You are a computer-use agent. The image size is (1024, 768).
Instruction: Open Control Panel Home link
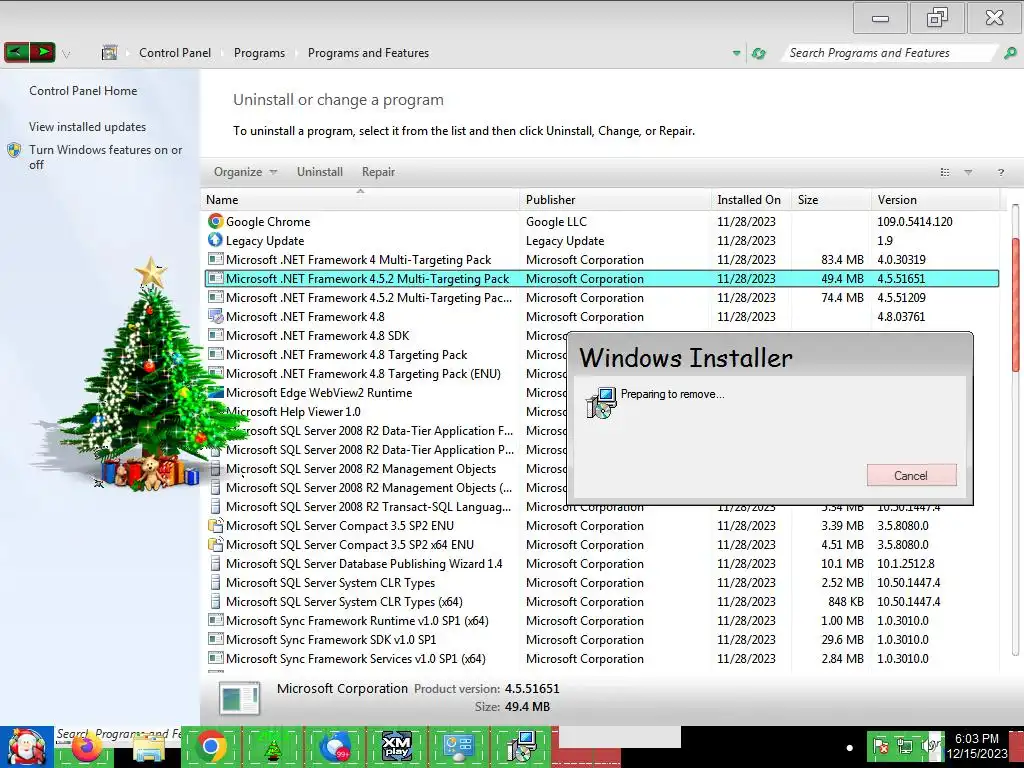tap(83, 91)
